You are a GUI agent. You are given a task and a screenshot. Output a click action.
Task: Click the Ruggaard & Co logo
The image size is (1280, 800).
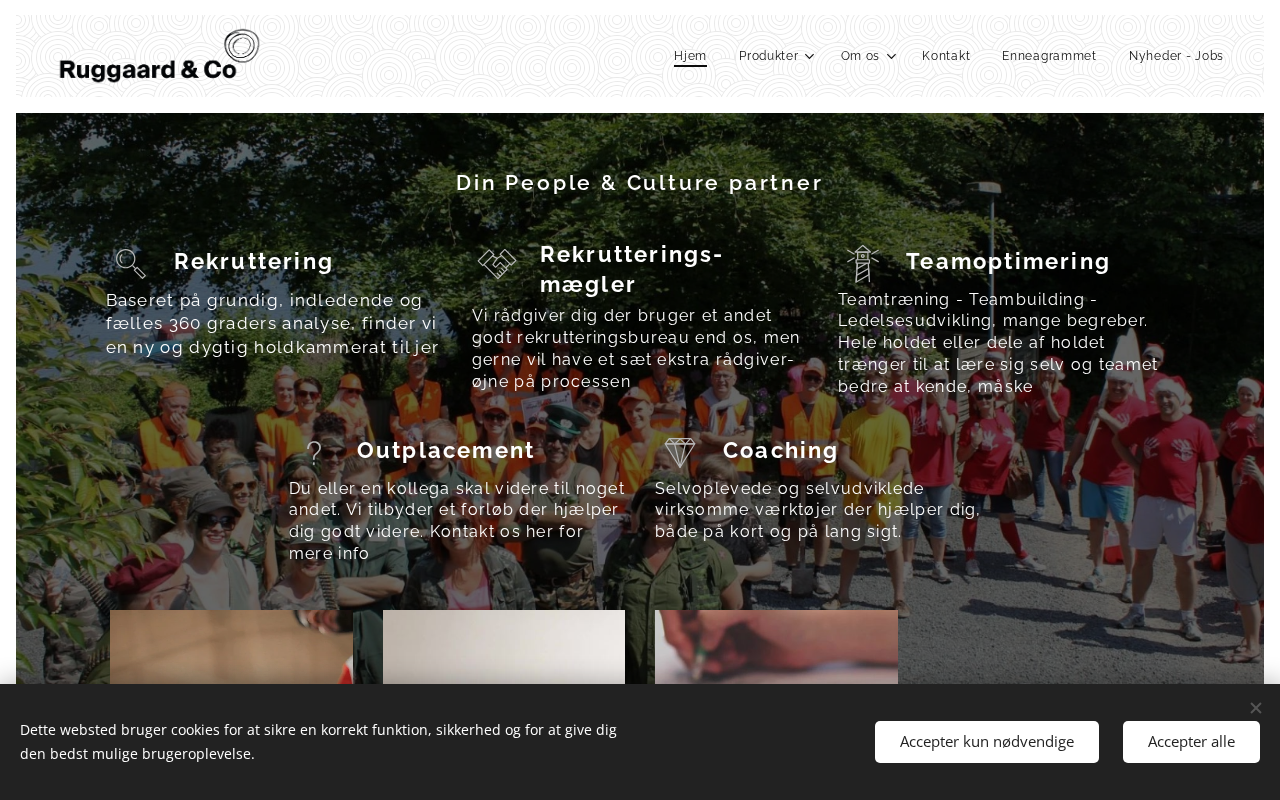[160, 56]
